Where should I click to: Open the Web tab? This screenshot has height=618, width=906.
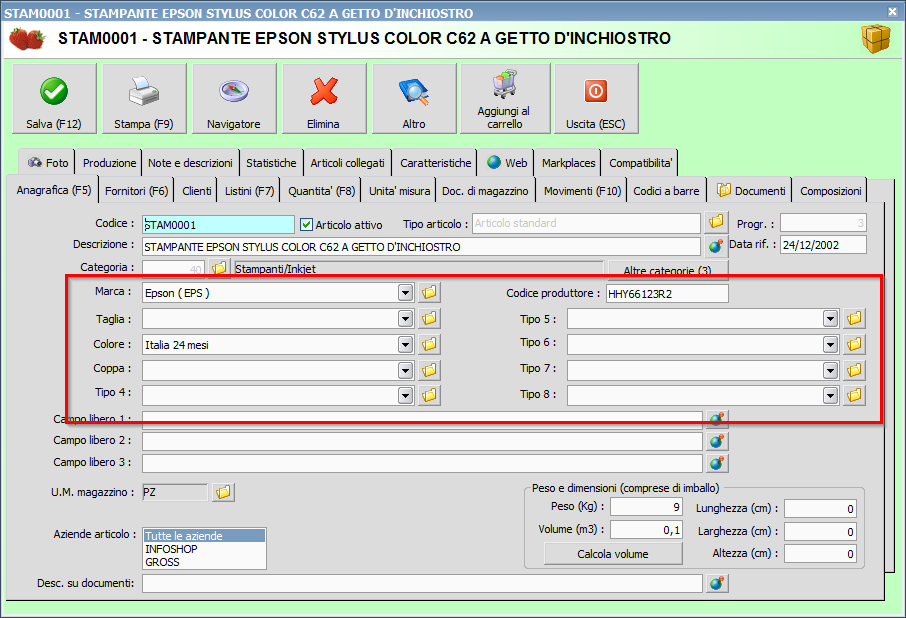click(x=507, y=163)
